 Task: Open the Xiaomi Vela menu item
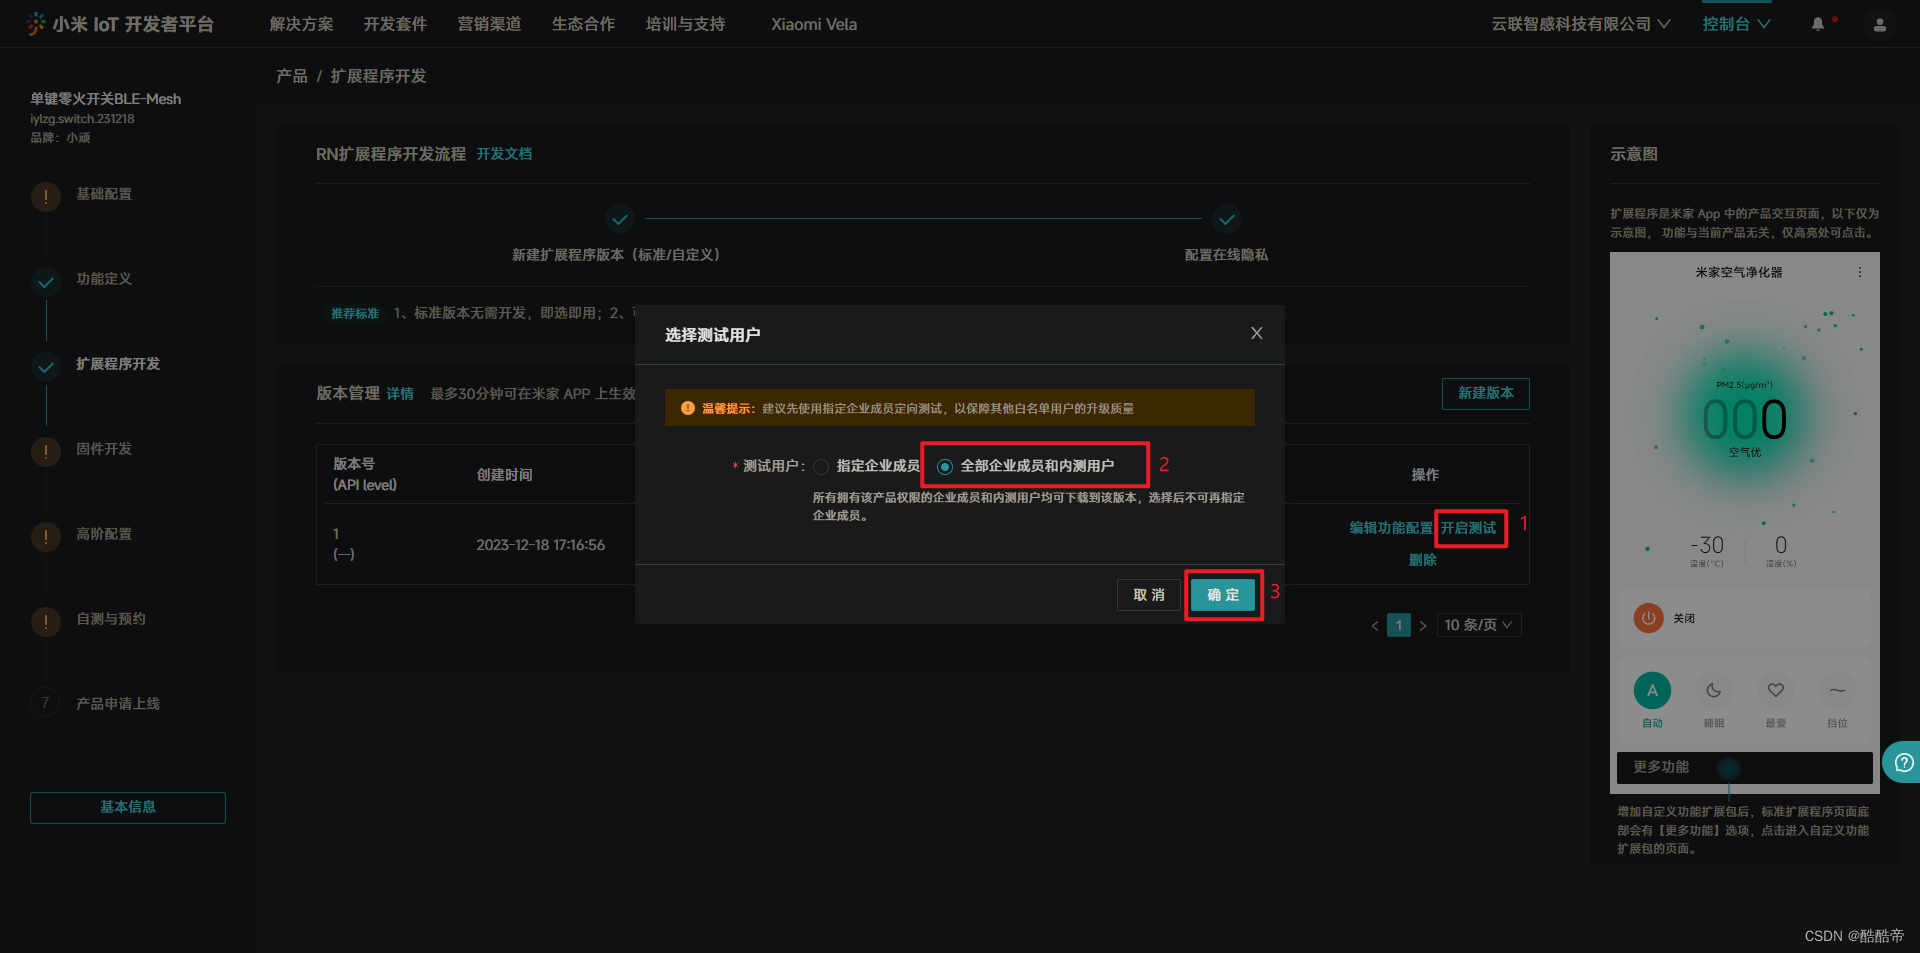(814, 24)
